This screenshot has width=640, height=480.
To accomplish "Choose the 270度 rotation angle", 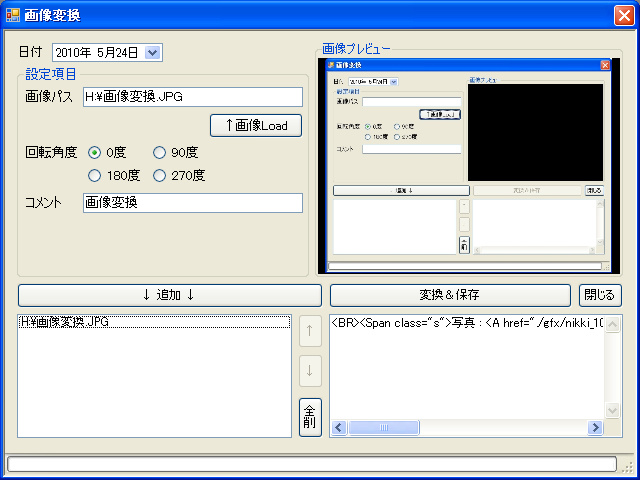I will (160, 176).
